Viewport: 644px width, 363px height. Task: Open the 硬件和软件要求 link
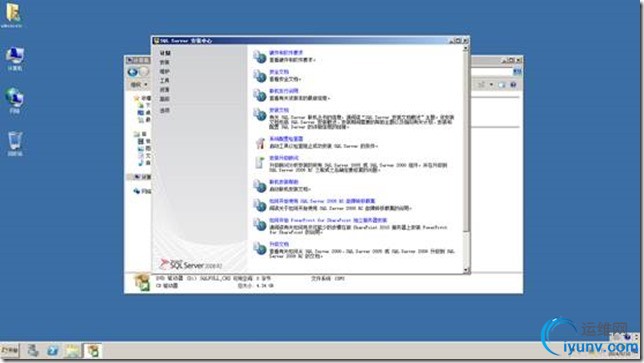286,53
